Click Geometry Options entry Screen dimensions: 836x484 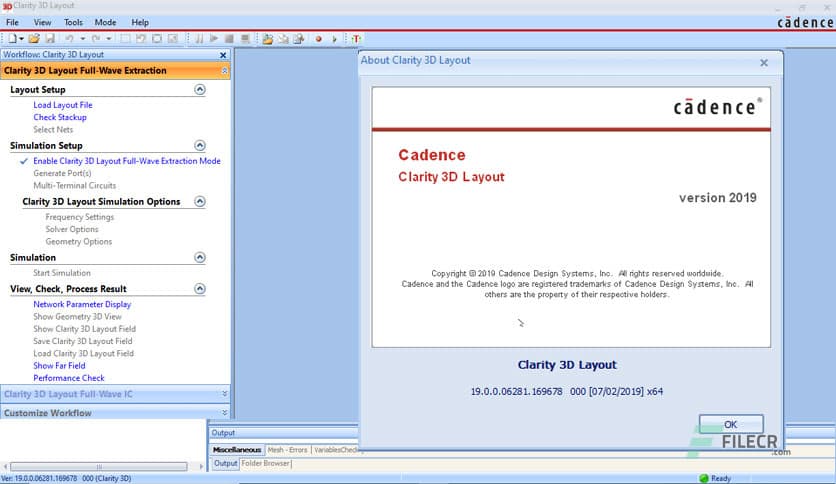pyautogui.click(x=79, y=241)
